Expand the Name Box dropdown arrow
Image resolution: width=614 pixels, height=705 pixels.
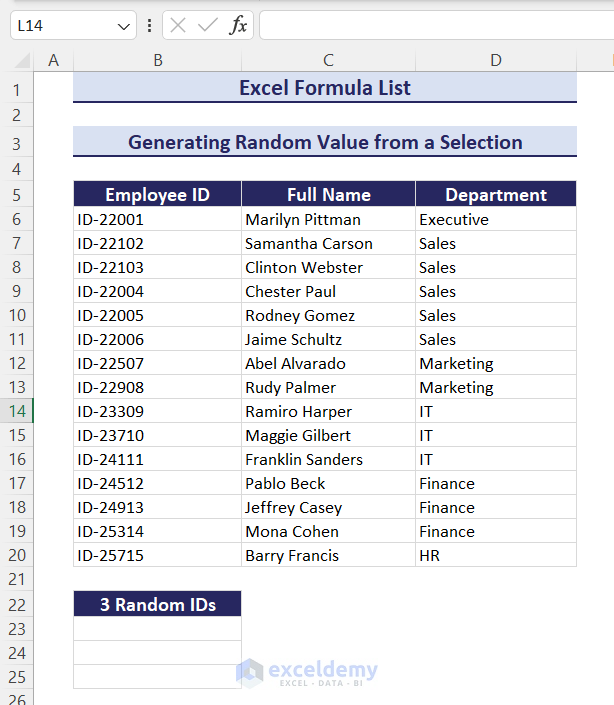(x=123, y=26)
